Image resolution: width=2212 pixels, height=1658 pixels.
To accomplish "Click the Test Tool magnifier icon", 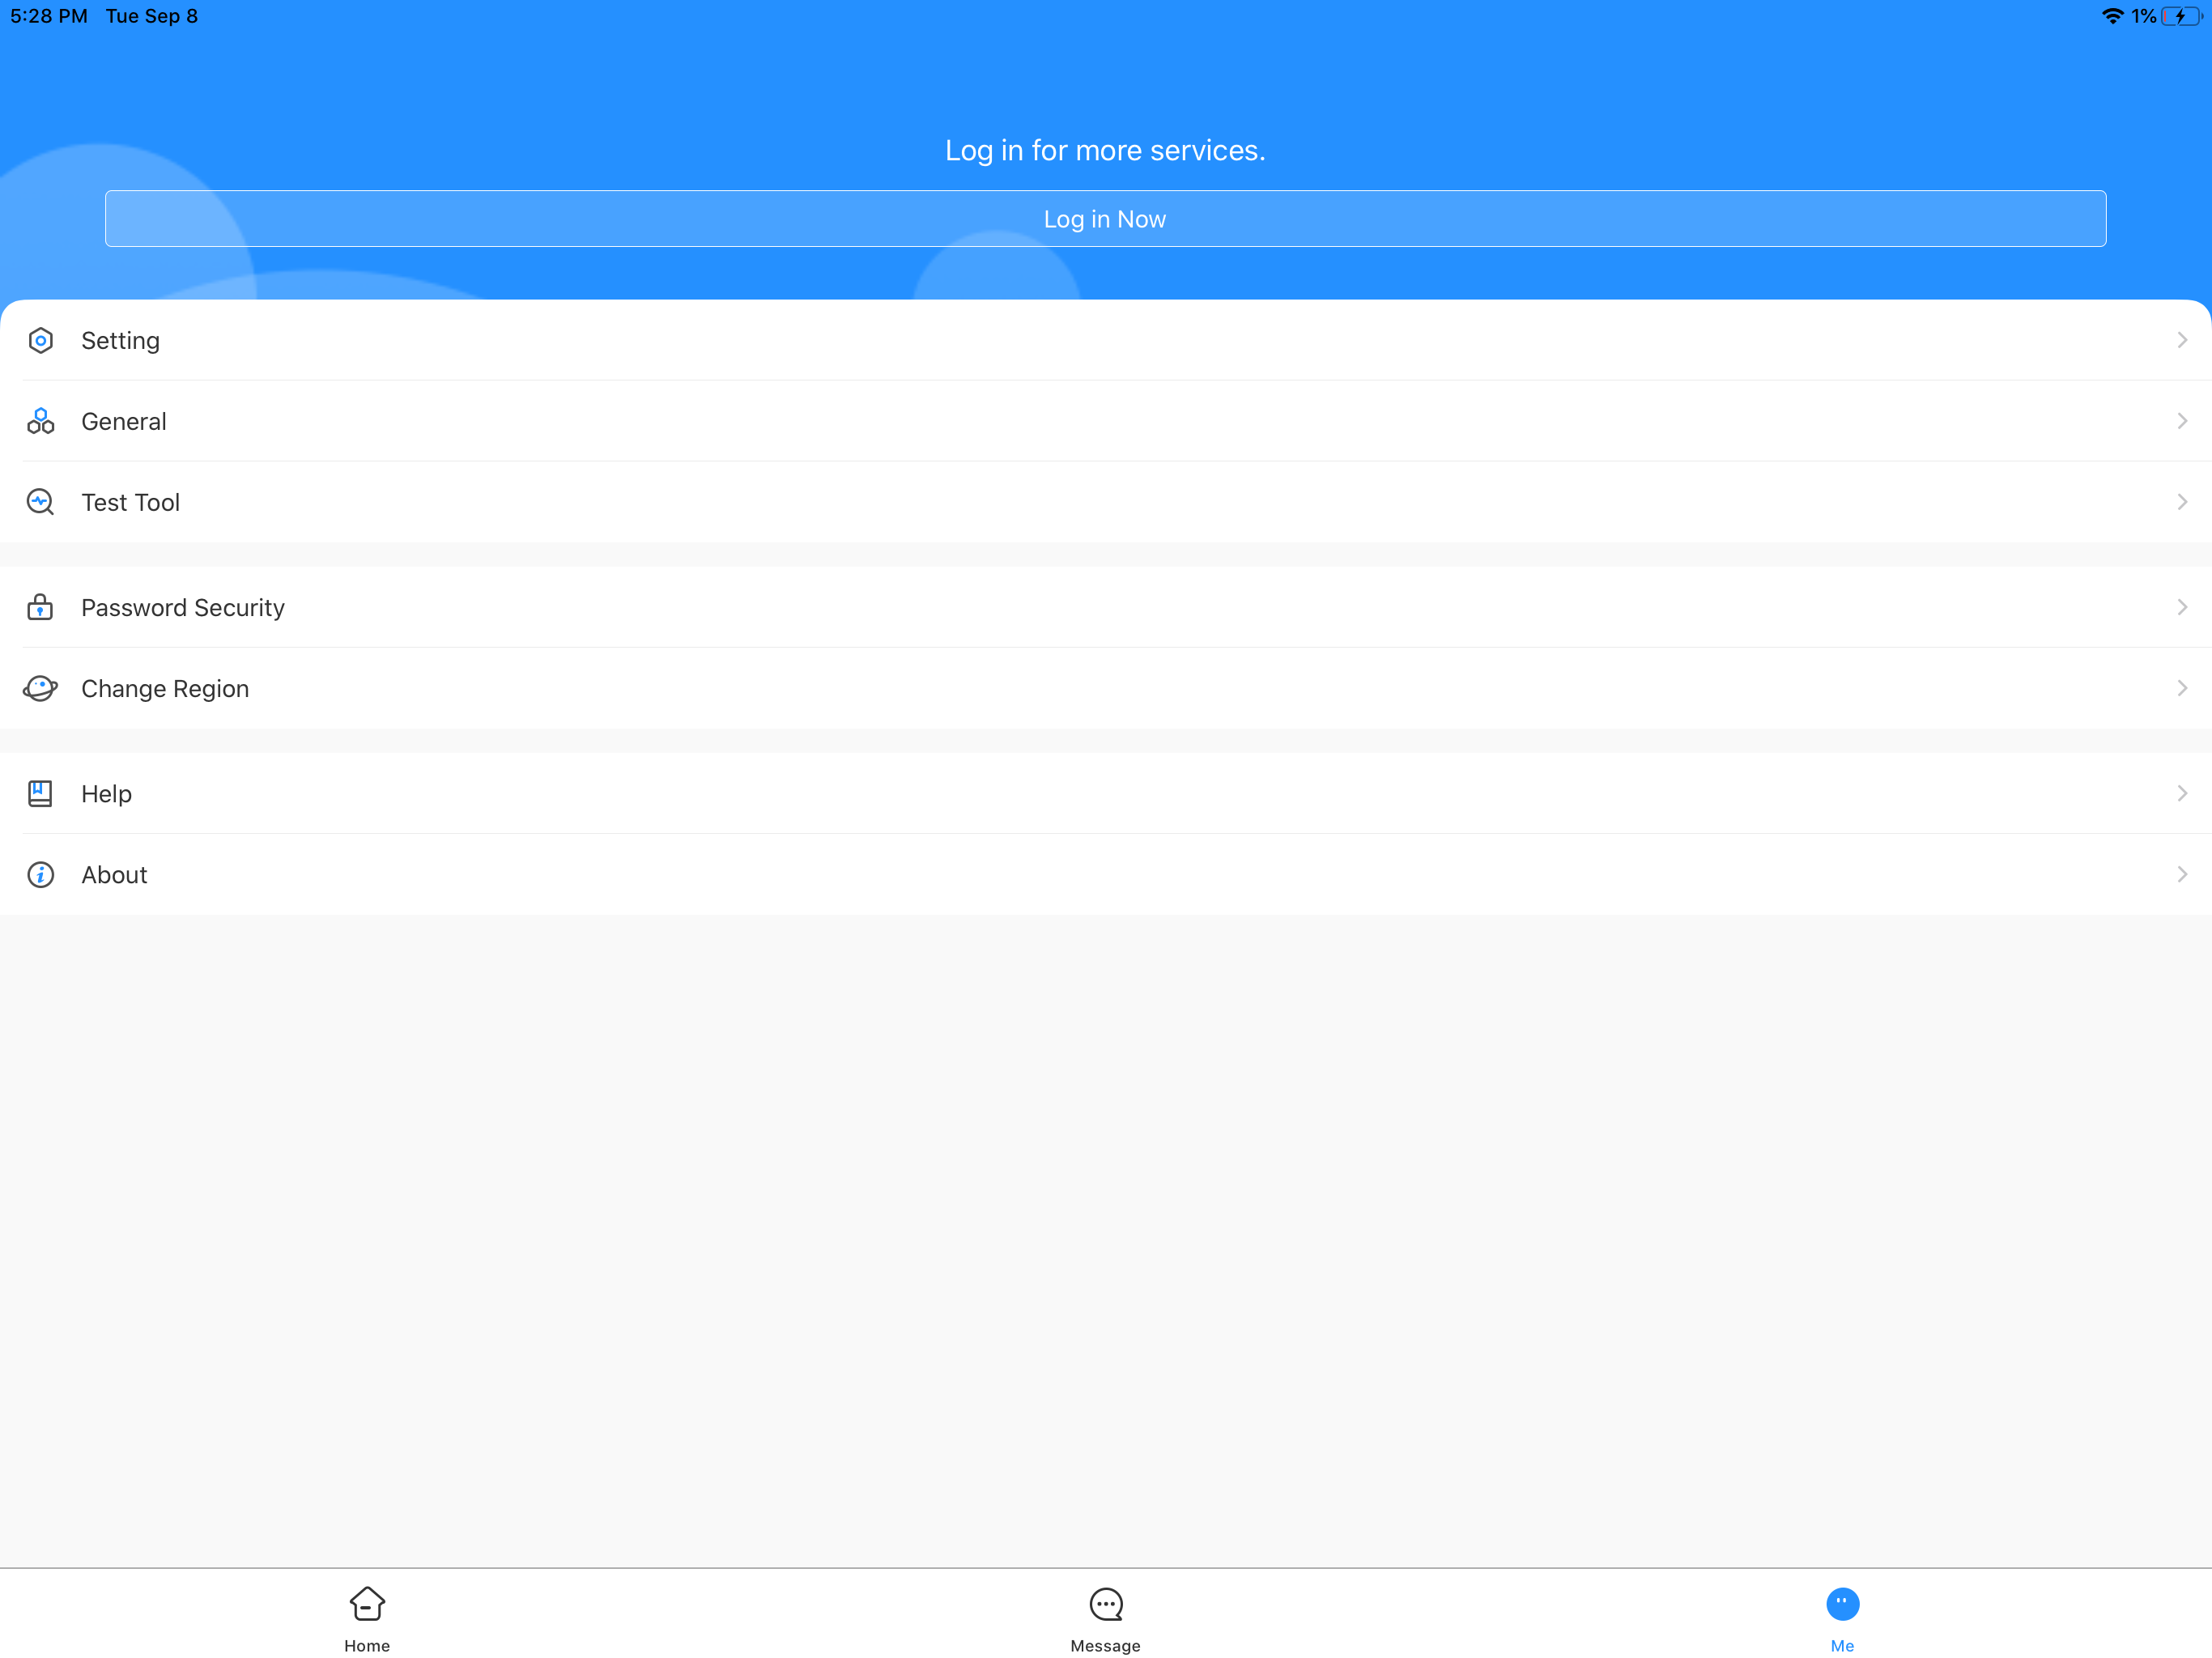I will click(40, 502).
